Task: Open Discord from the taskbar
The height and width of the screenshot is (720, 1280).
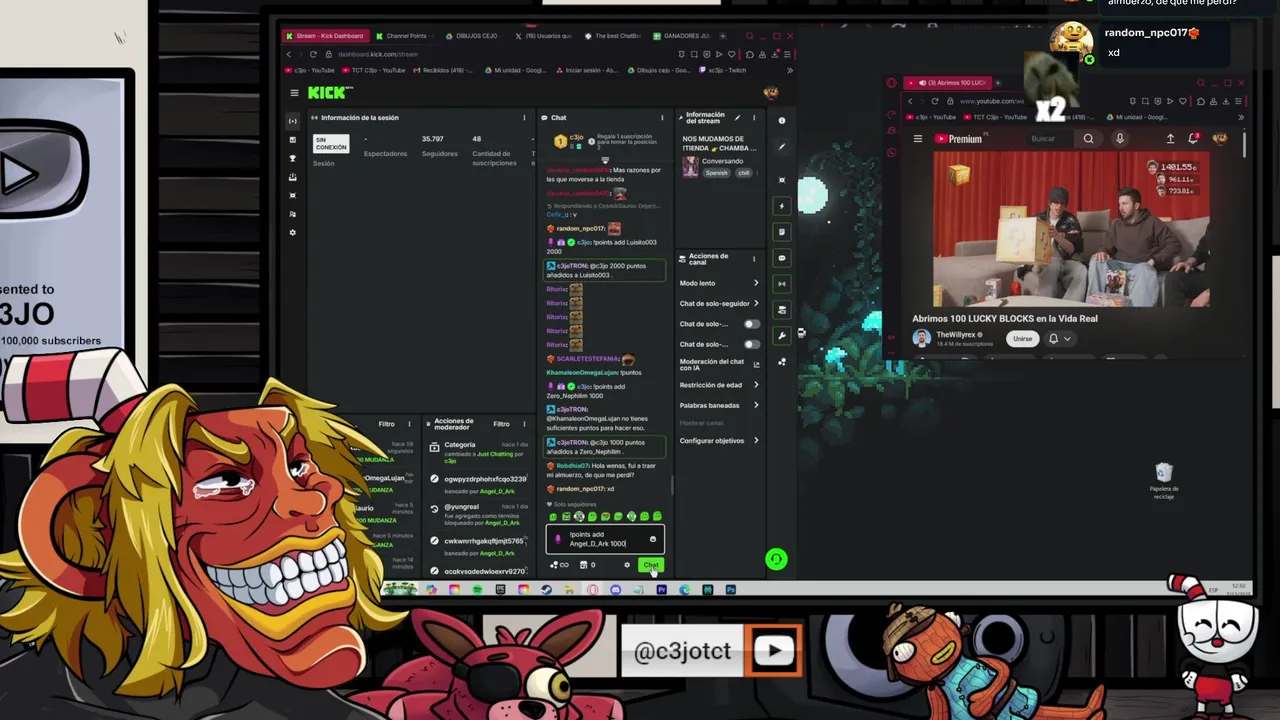Action: (x=615, y=590)
